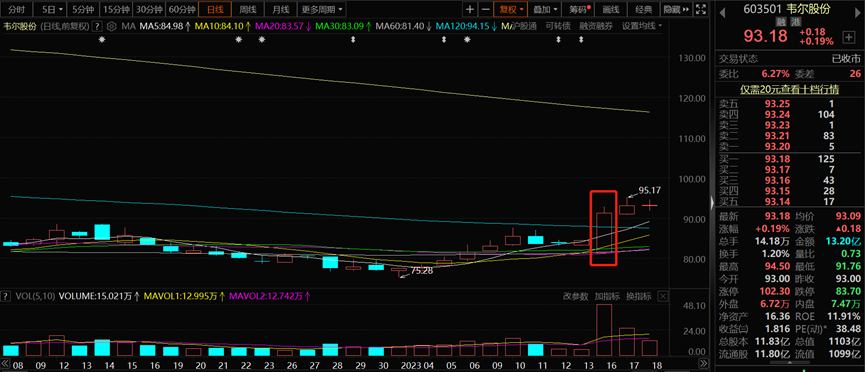
Task: Select the 30分钟 period tab
Action: 149,9
